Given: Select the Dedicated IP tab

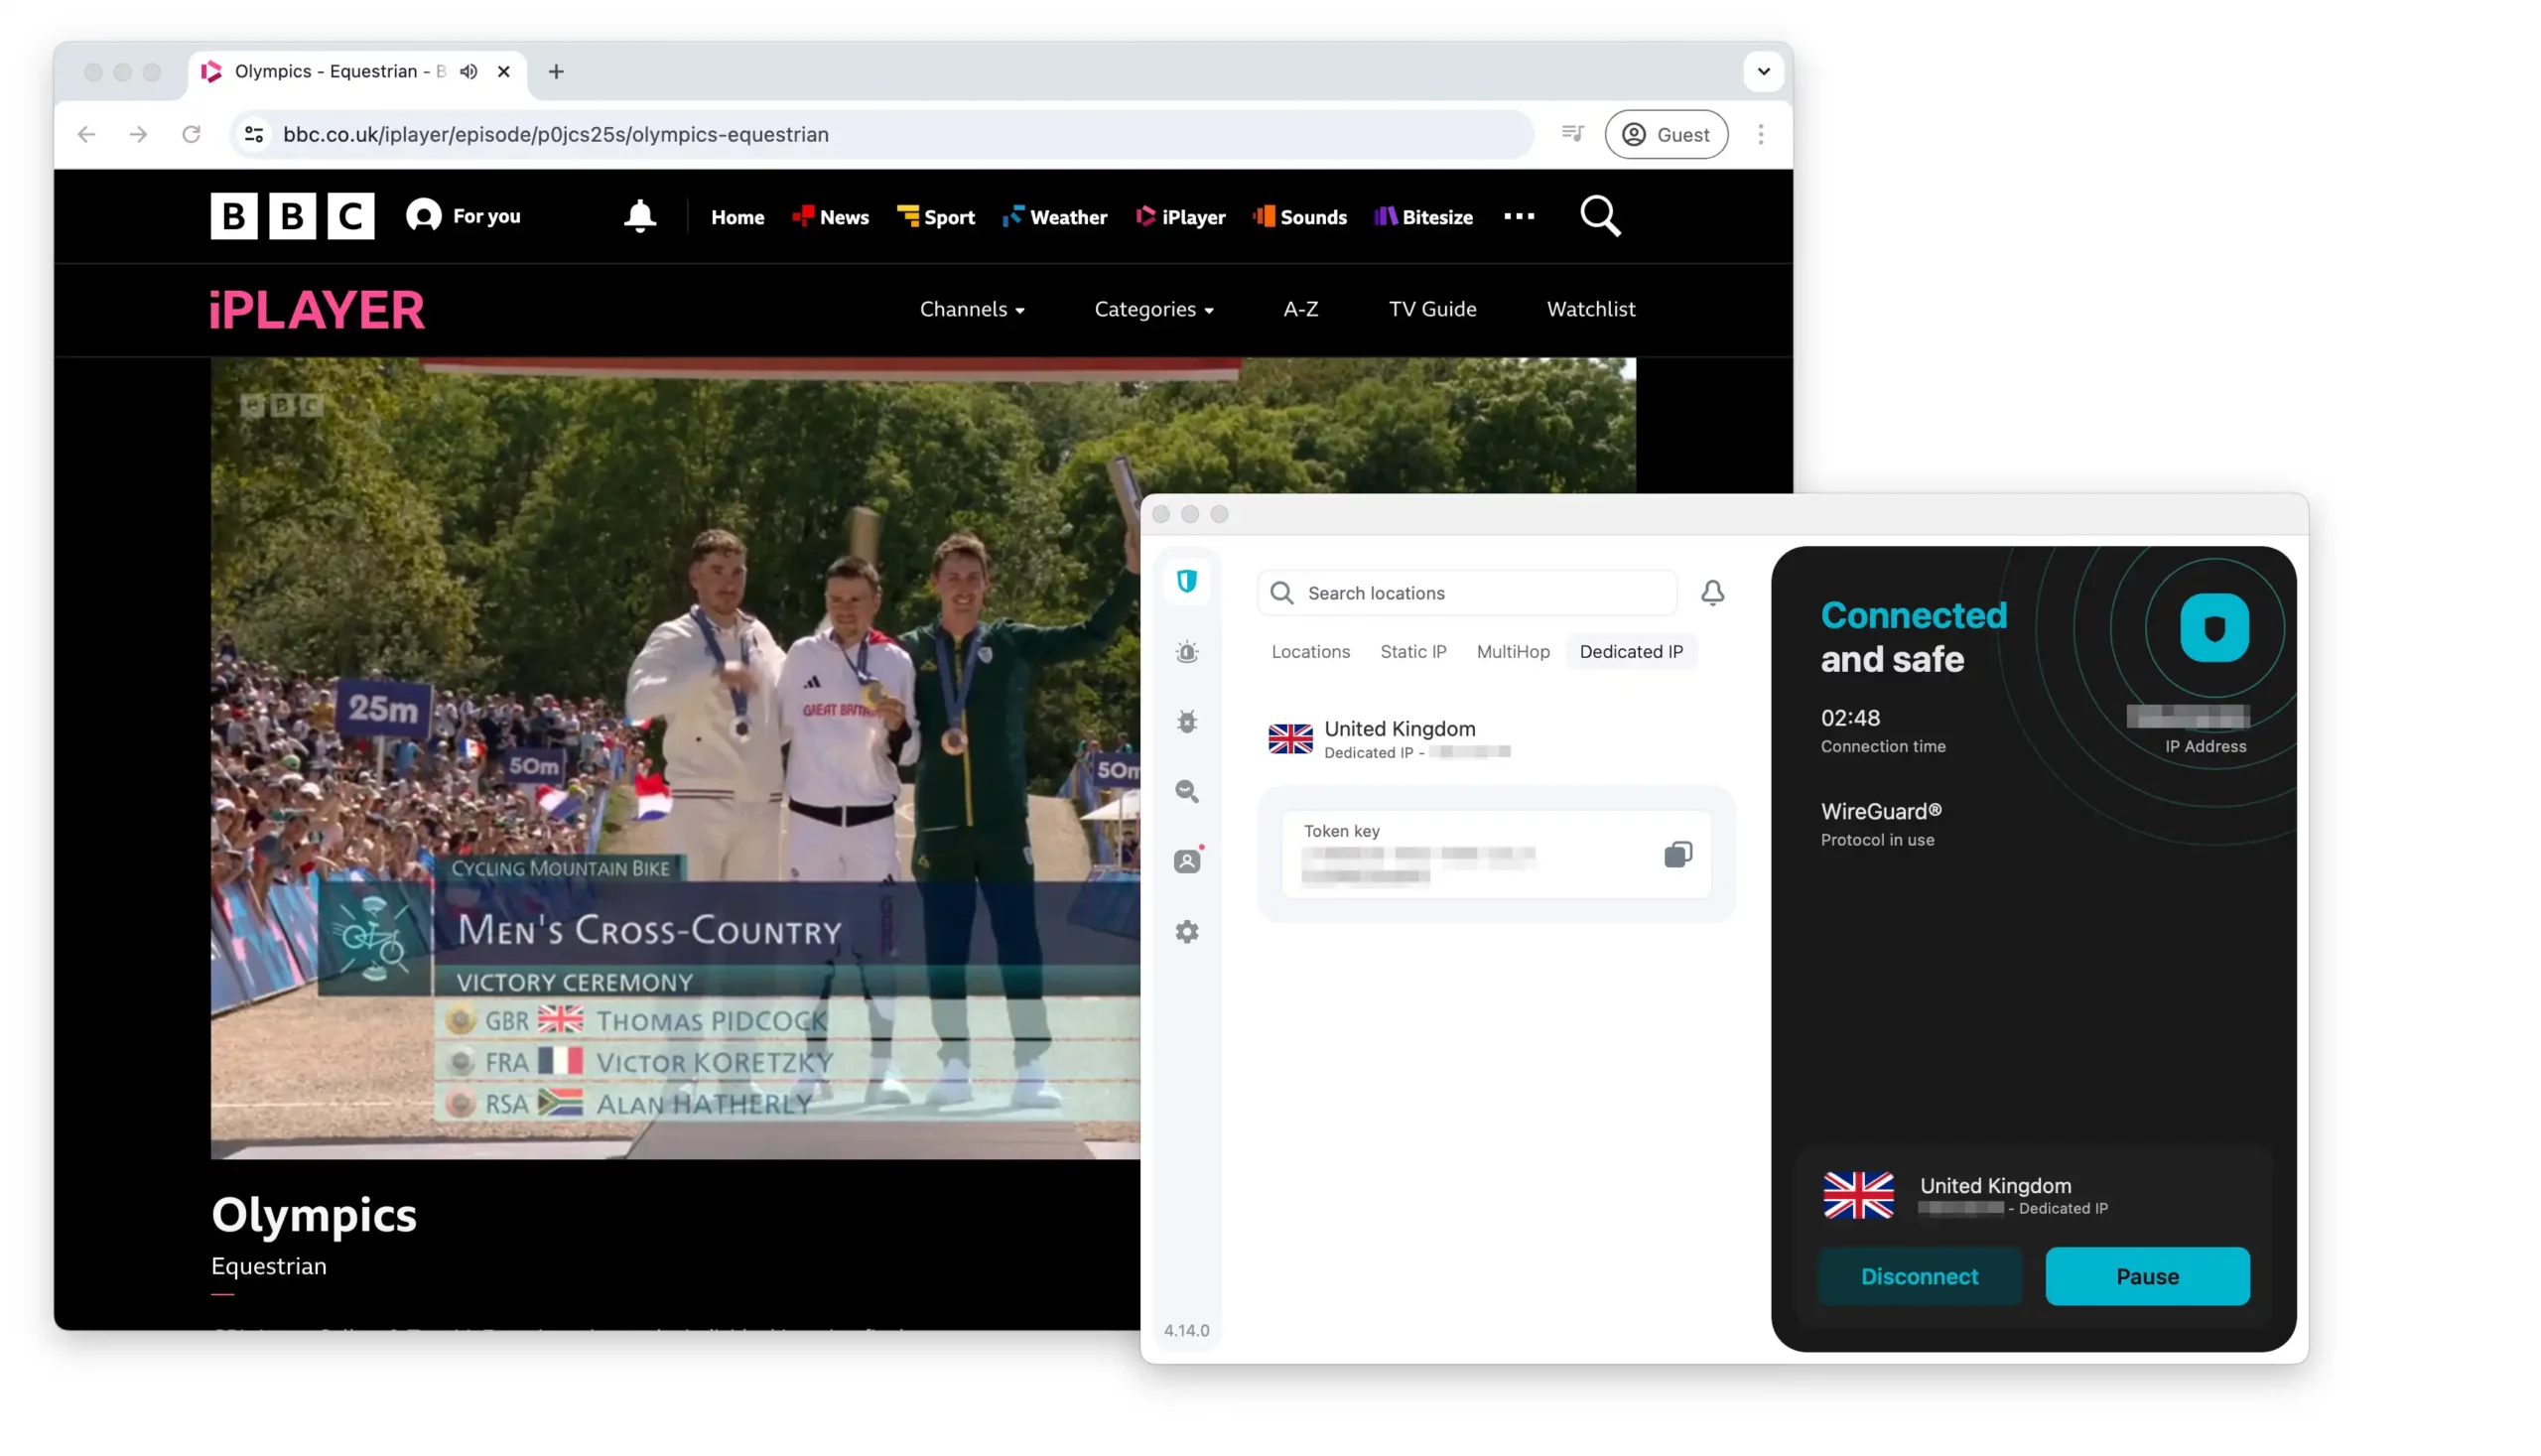Looking at the screenshot, I should [1631, 652].
